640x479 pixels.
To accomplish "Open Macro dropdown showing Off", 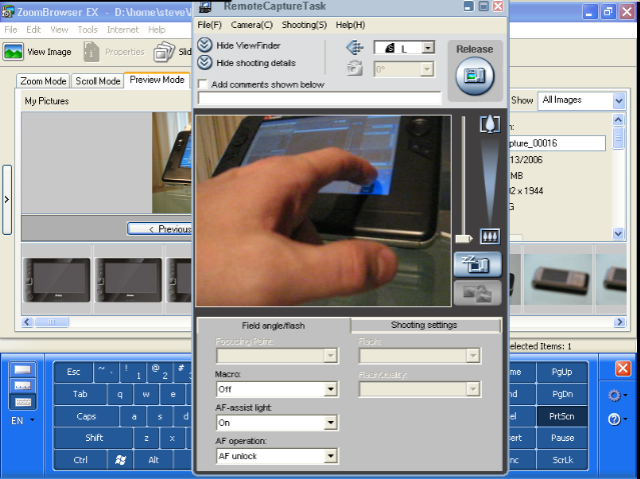I will tap(331, 389).
